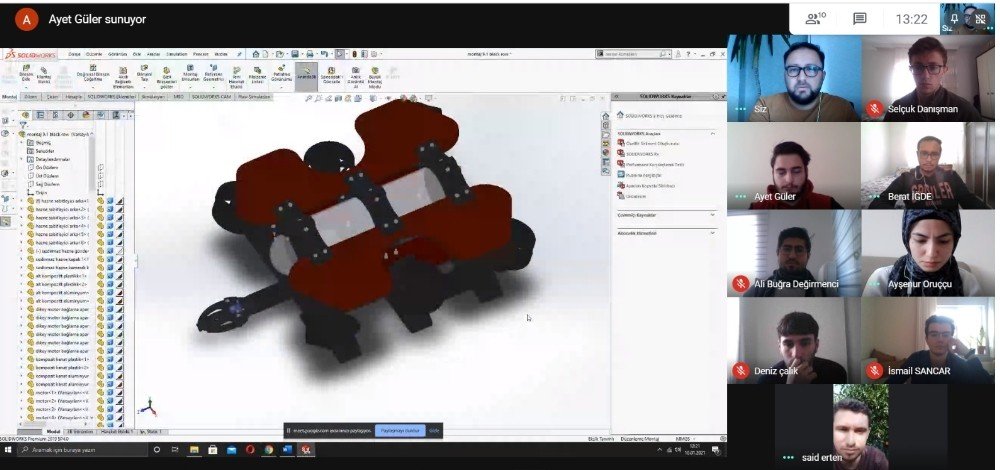Screen dimensions: 1000x470
Task: Toggle visibility of sızdırmaz hazne kapak
Action: coord(100,259)
